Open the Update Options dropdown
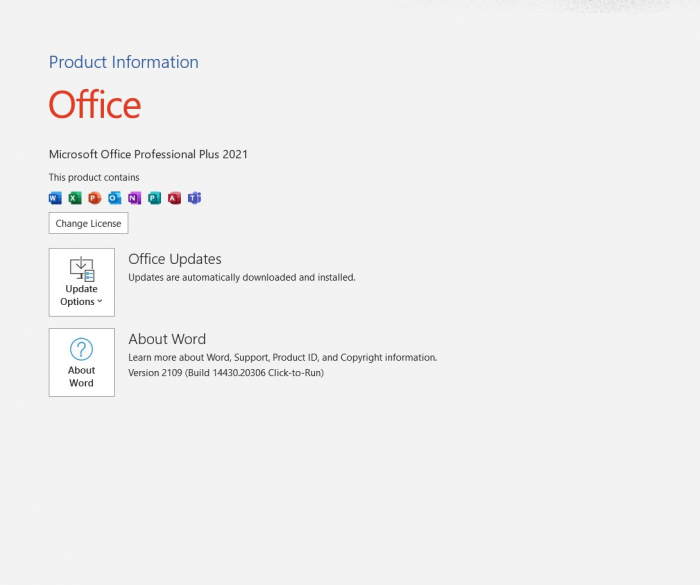The height and width of the screenshot is (585, 700). point(82,282)
